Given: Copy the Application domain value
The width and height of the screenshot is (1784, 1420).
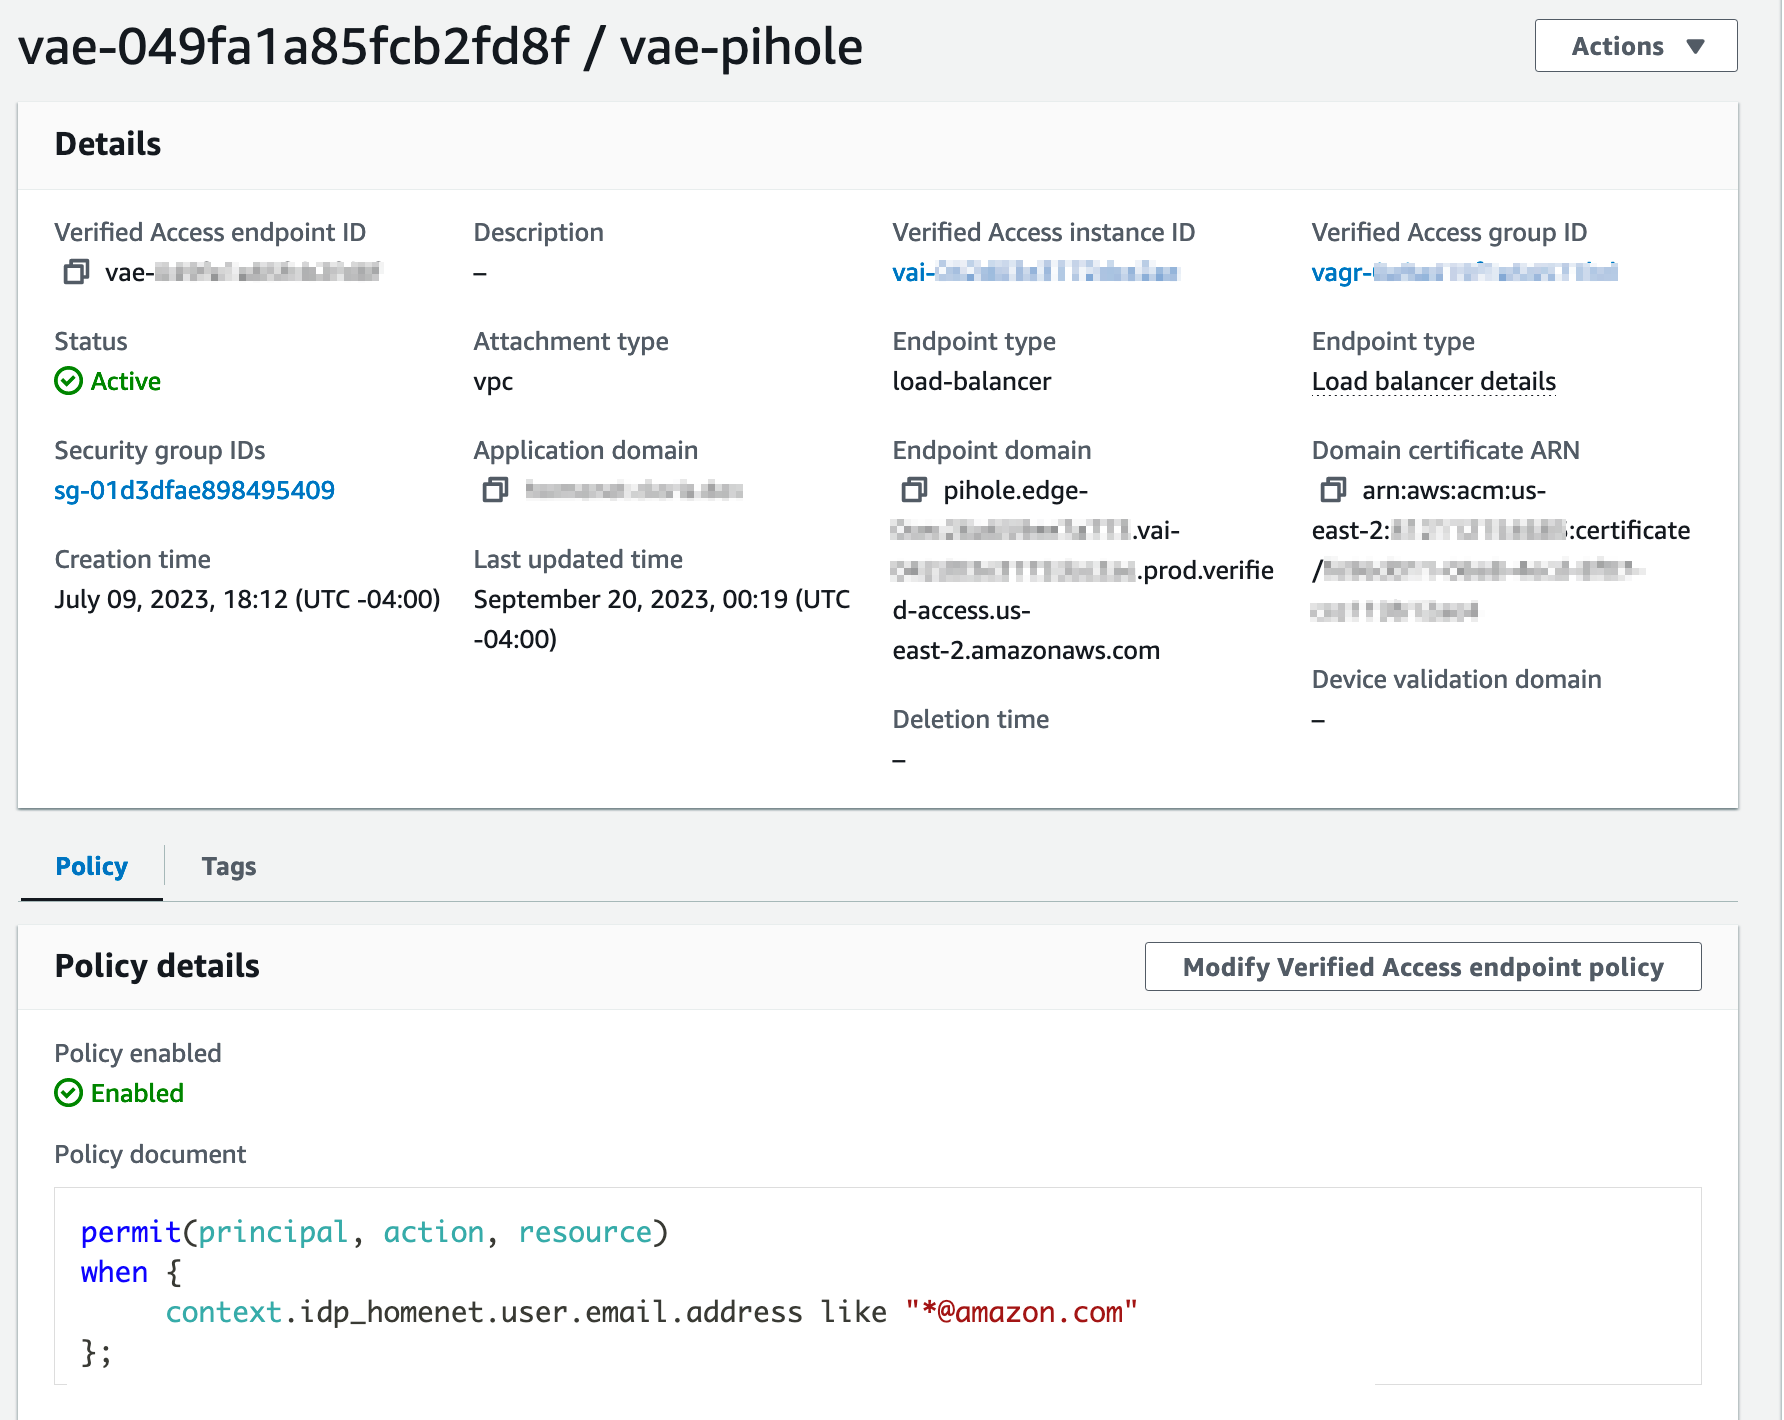Looking at the screenshot, I should click(x=495, y=490).
